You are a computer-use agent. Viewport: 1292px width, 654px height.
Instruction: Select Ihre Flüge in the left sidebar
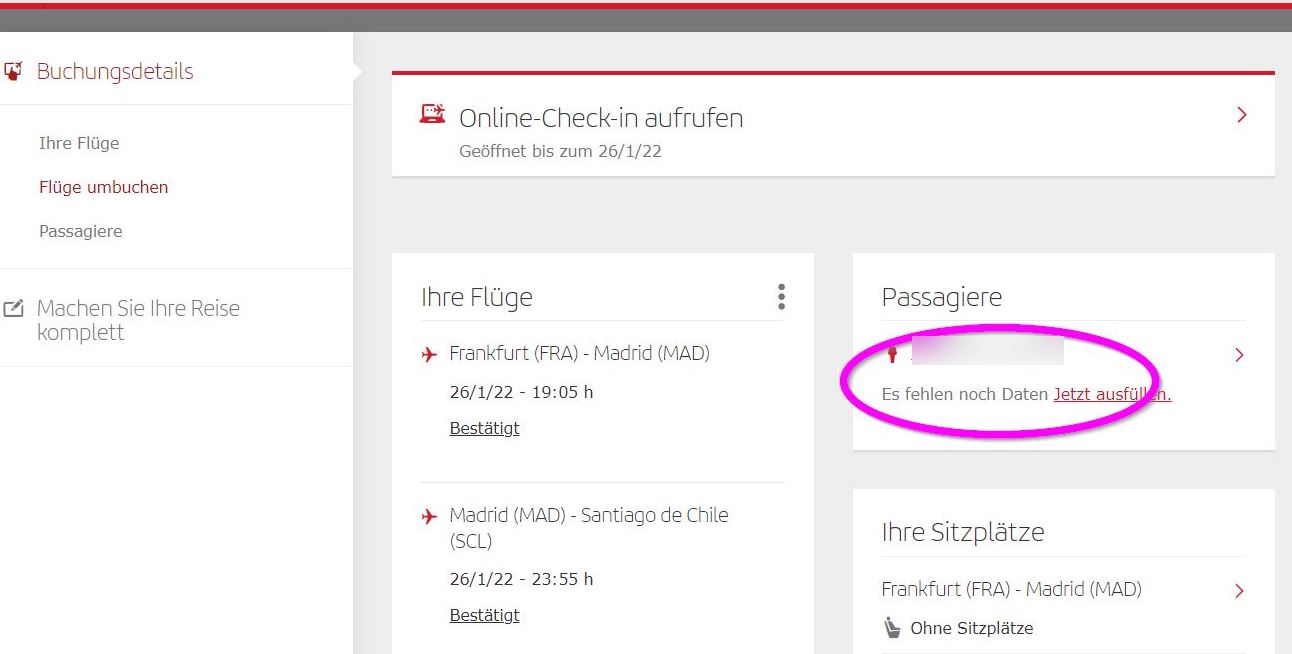coord(79,143)
